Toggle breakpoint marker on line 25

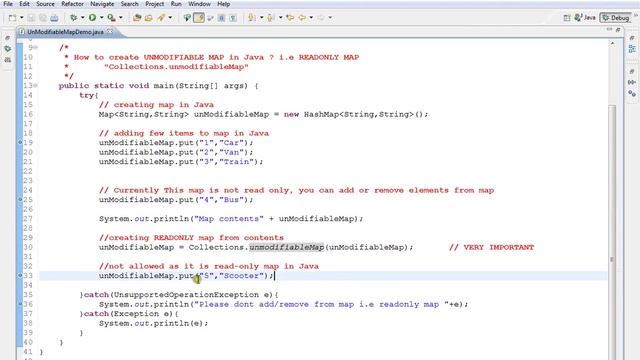[x=20, y=200]
